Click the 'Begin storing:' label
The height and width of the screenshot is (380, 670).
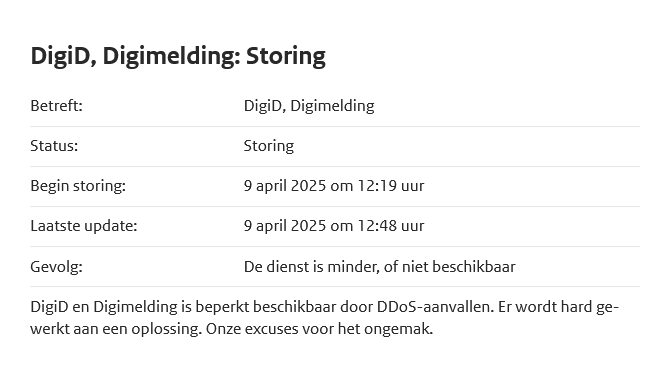(x=78, y=186)
